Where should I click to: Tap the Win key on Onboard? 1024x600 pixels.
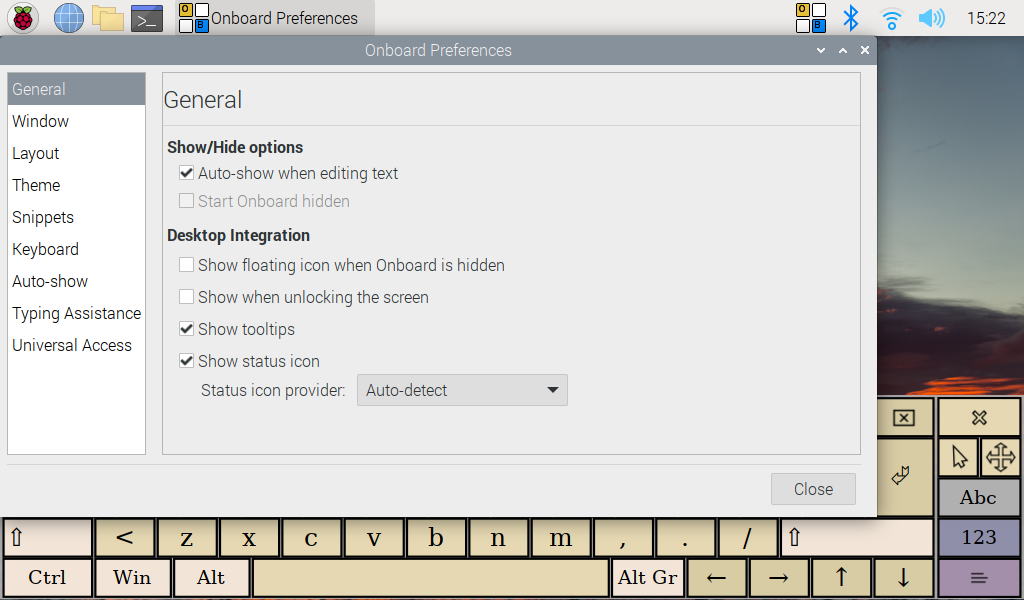133,578
